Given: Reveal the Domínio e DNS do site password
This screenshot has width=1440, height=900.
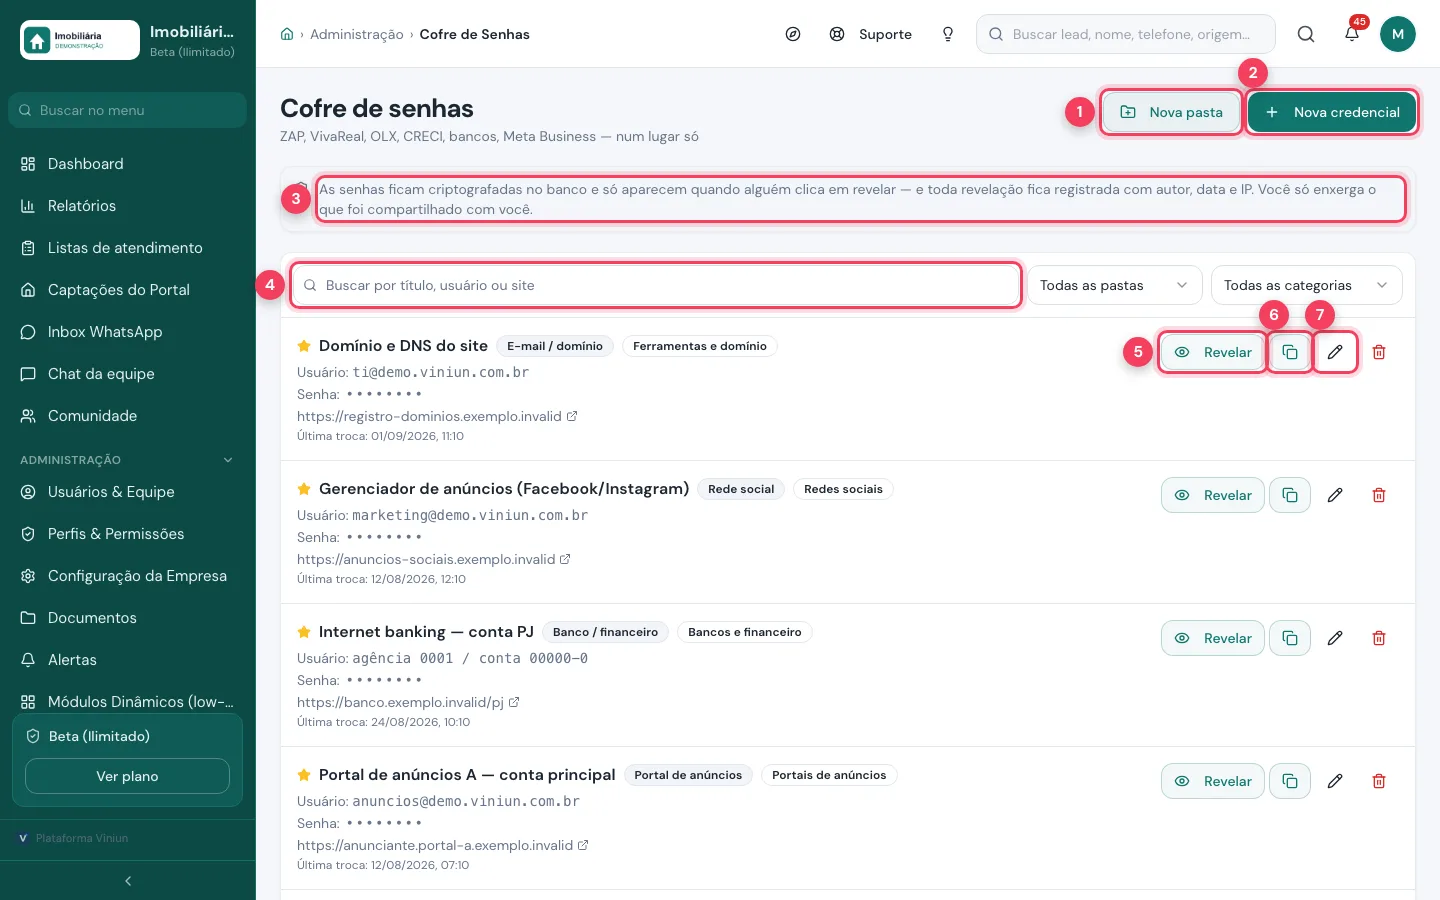Looking at the screenshot, I should pyautogui.click(x=1213, y=352).
